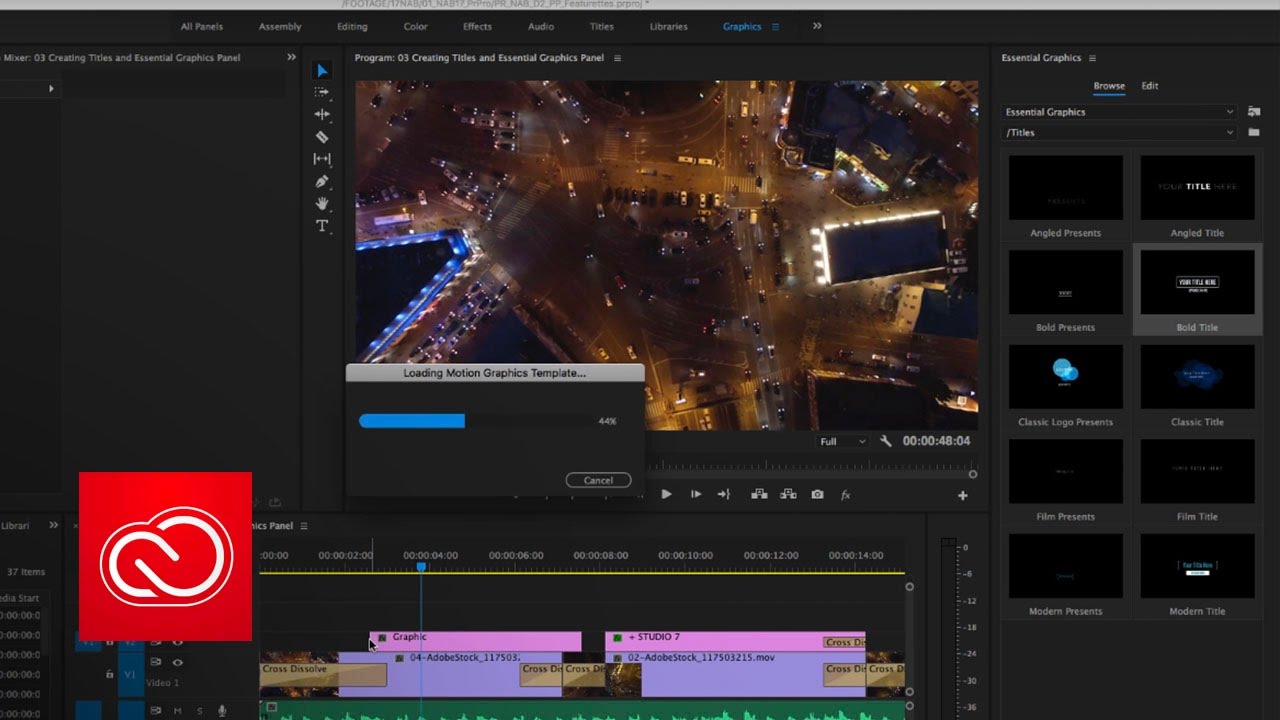Toggle Video 1 track eye visibility
1280x720 pixels.
pos(178,662)
